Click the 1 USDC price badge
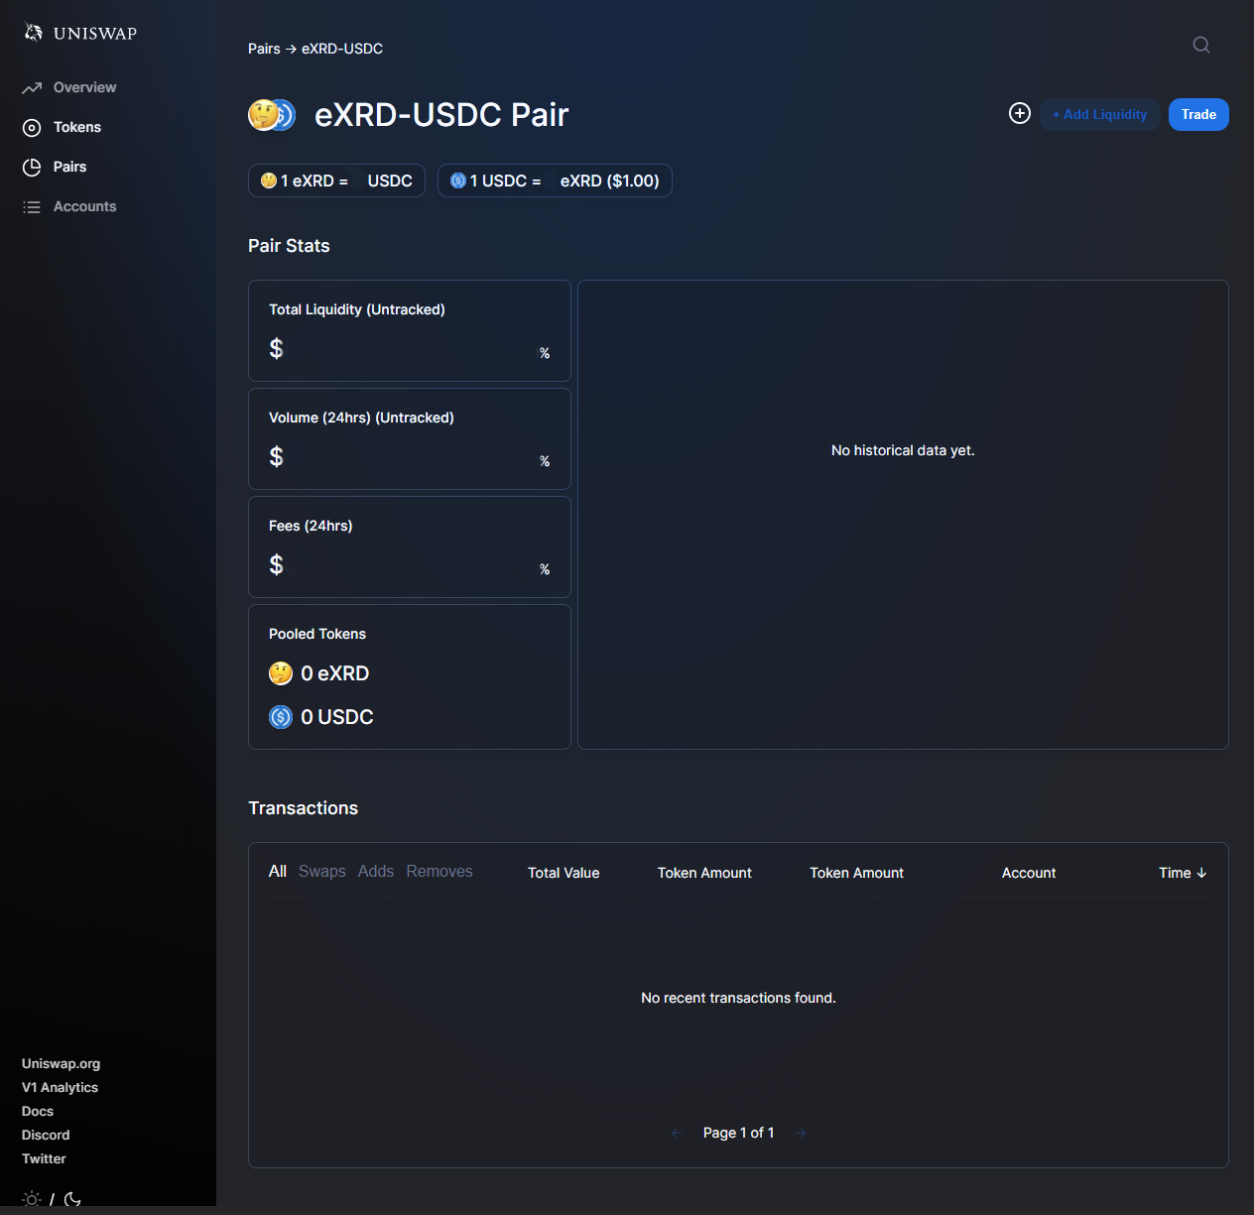1254x1215 pixels. coord(555,180)
